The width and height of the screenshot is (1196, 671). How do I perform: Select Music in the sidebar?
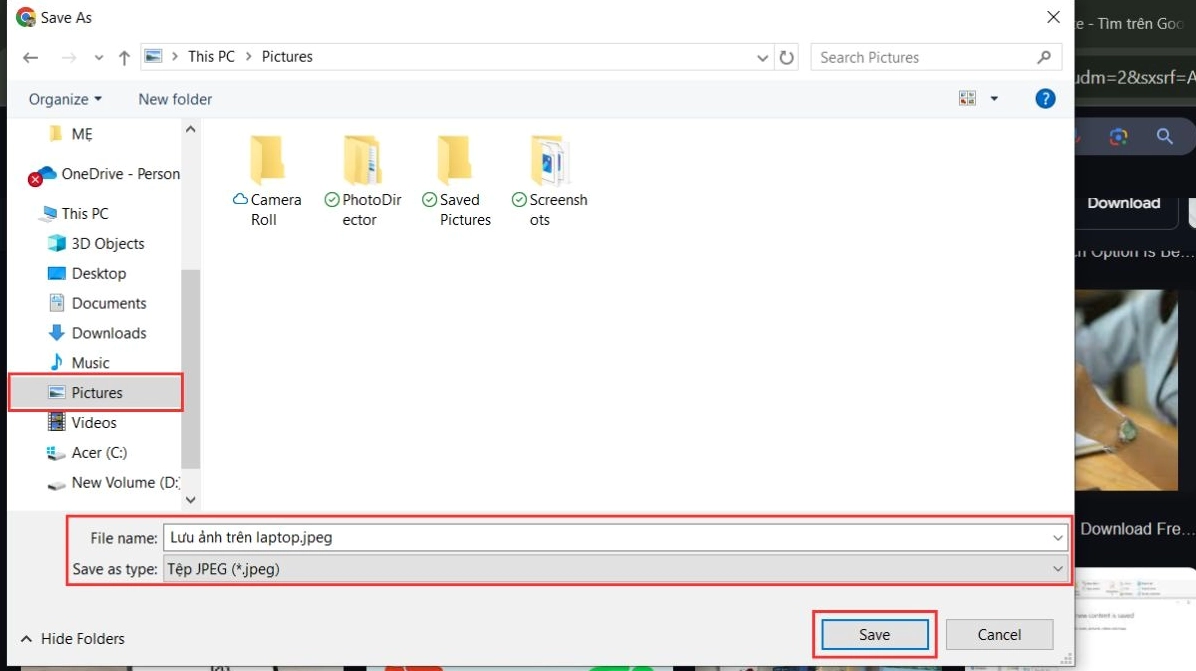tap(88, 362)
